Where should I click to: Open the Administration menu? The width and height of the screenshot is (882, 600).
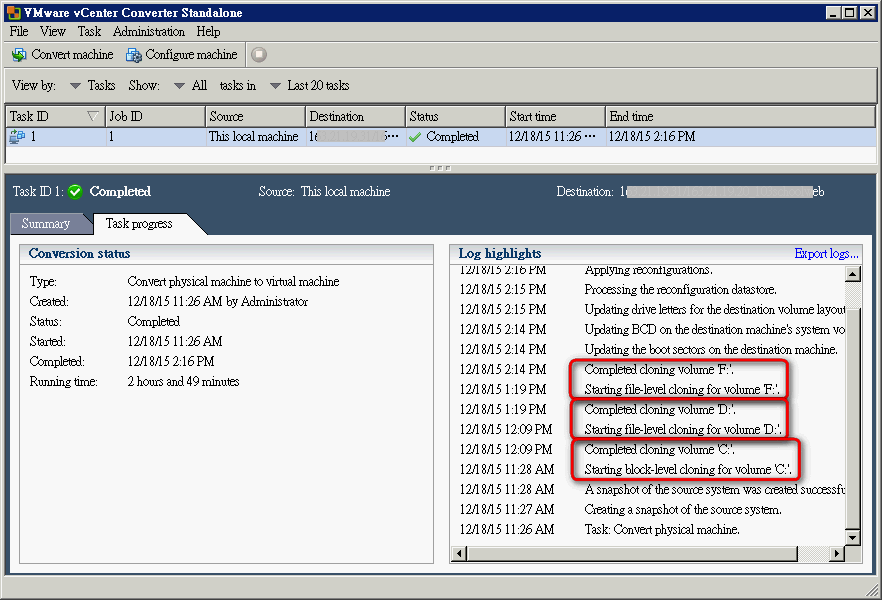click(148, 31)
